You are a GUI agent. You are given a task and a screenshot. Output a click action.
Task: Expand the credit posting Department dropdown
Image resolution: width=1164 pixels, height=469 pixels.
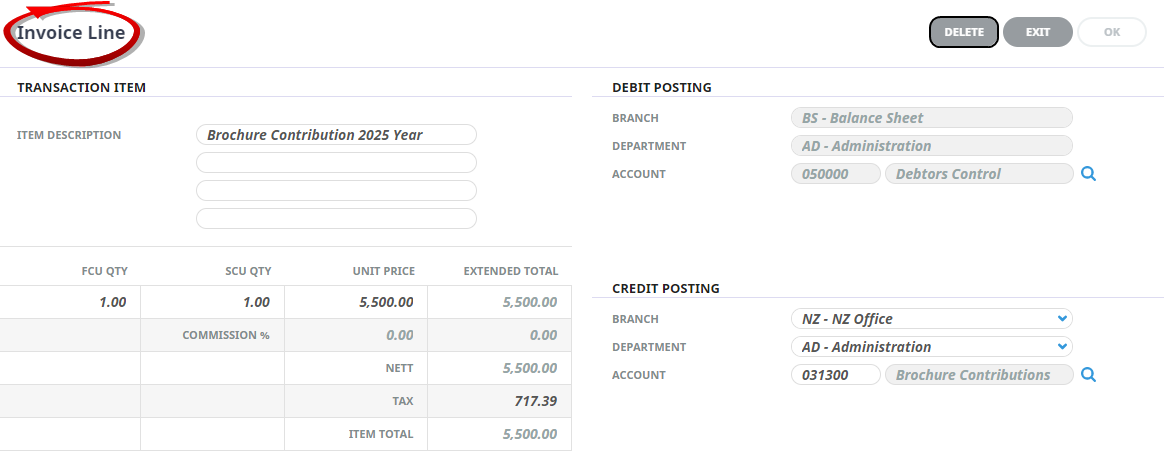[930, 347]
